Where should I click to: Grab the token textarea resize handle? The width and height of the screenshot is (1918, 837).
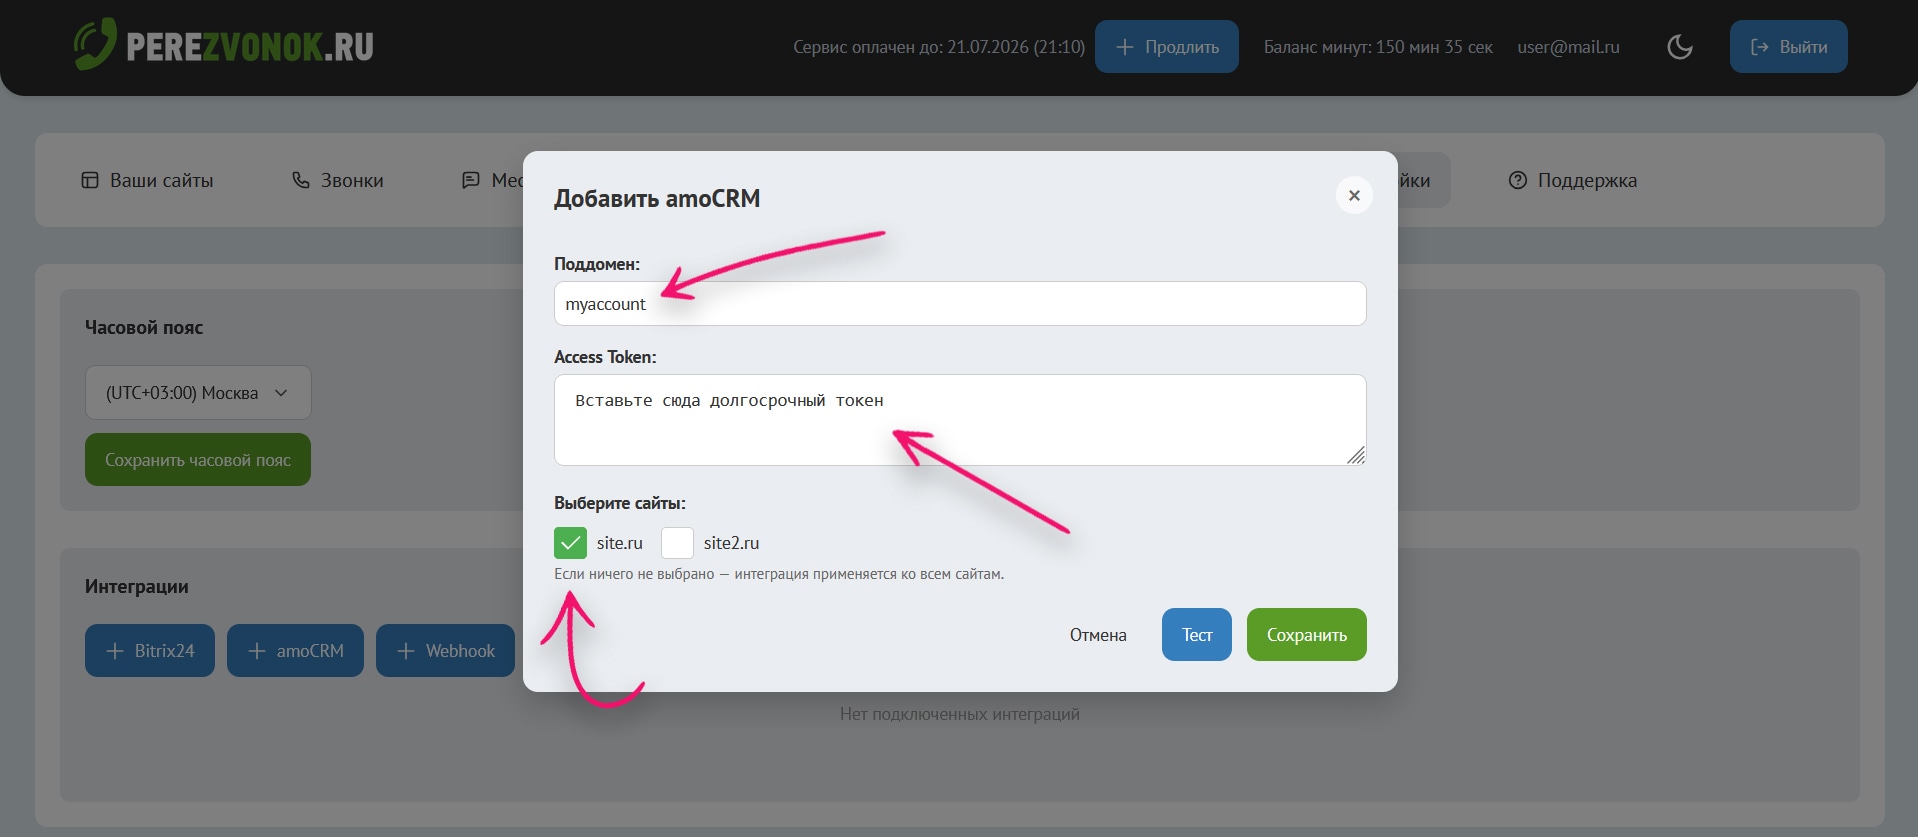coord(1356,456)
